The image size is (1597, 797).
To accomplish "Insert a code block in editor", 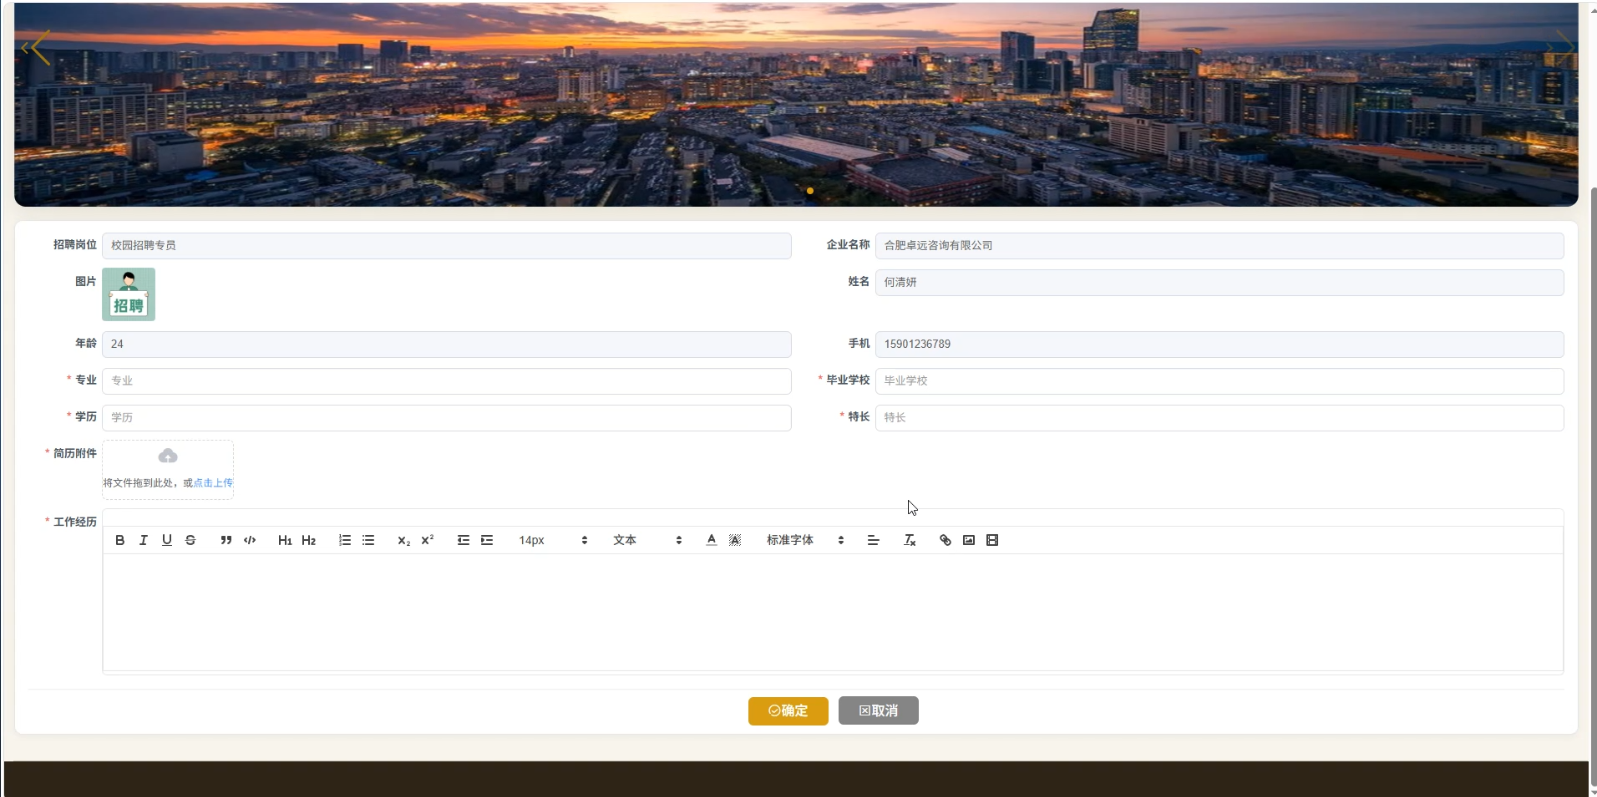I will point(250,540).
